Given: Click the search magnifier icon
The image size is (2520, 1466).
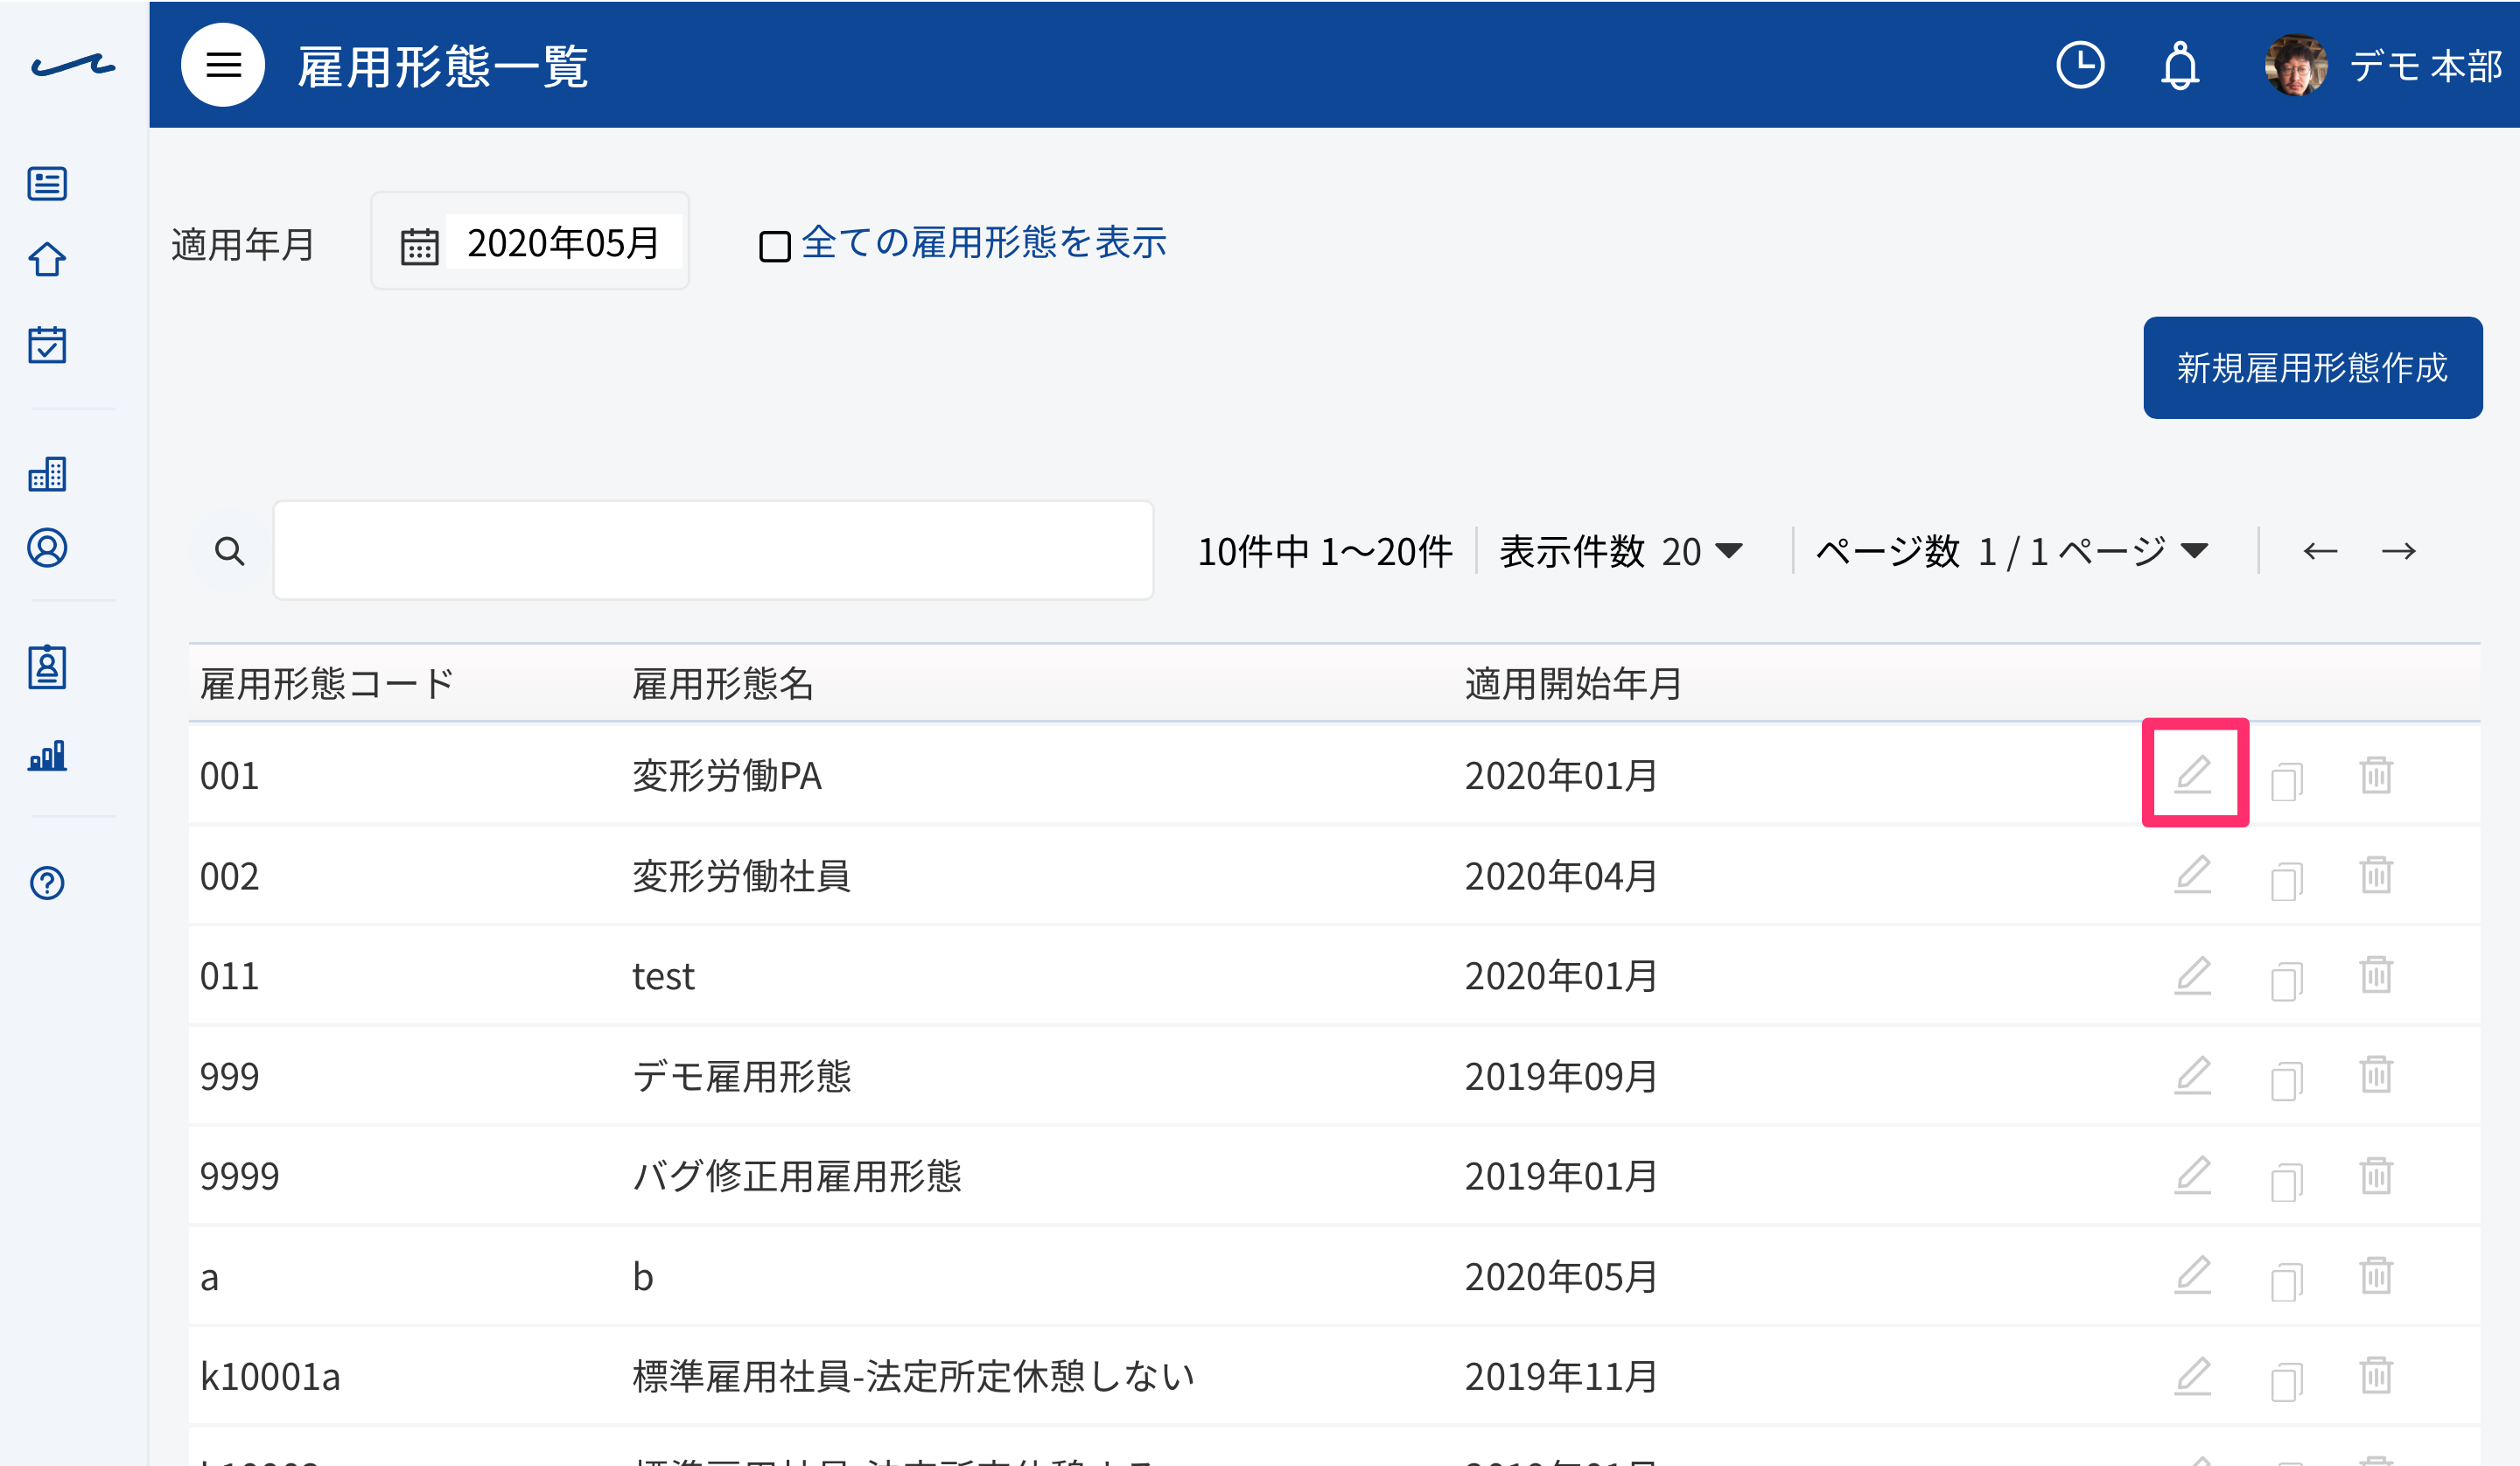Looking at the screenshot, I should [229, 551].
